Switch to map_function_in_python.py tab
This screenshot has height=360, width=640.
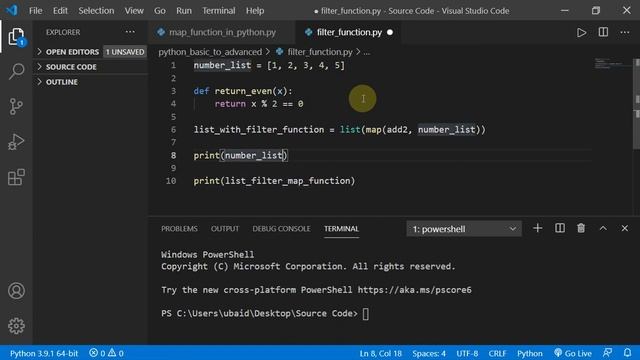(222, 32)
